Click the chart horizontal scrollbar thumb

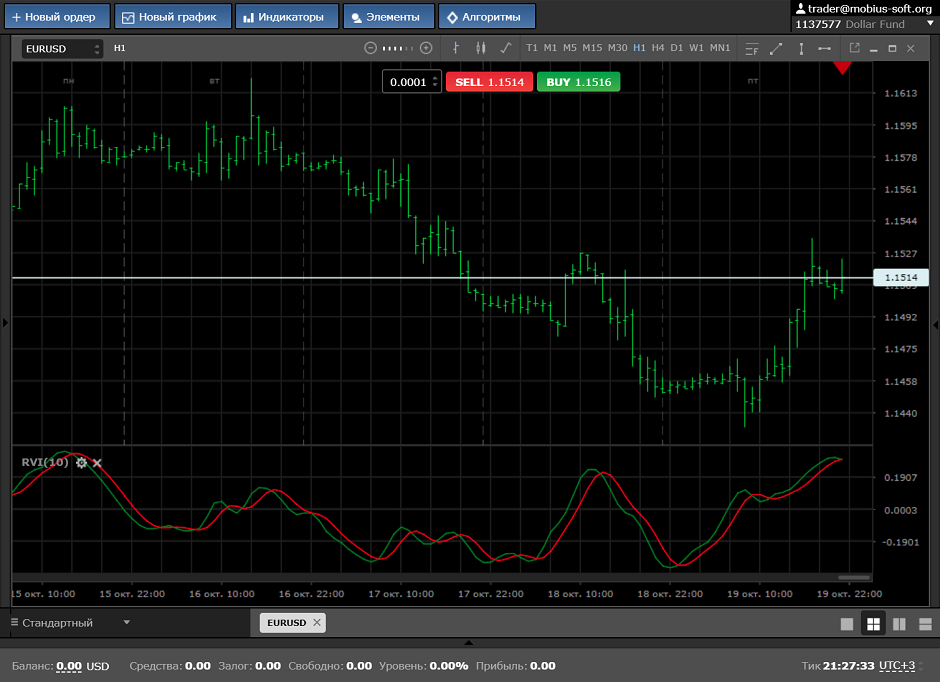(x=854, y=578)
